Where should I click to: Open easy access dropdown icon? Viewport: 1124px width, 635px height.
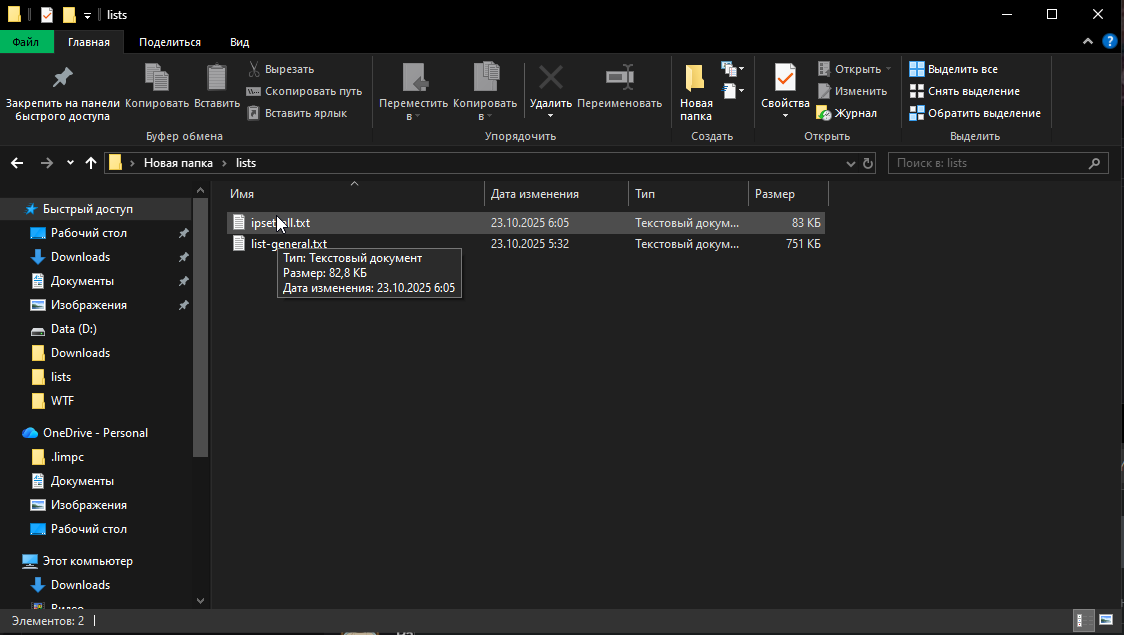click(732, 91)
